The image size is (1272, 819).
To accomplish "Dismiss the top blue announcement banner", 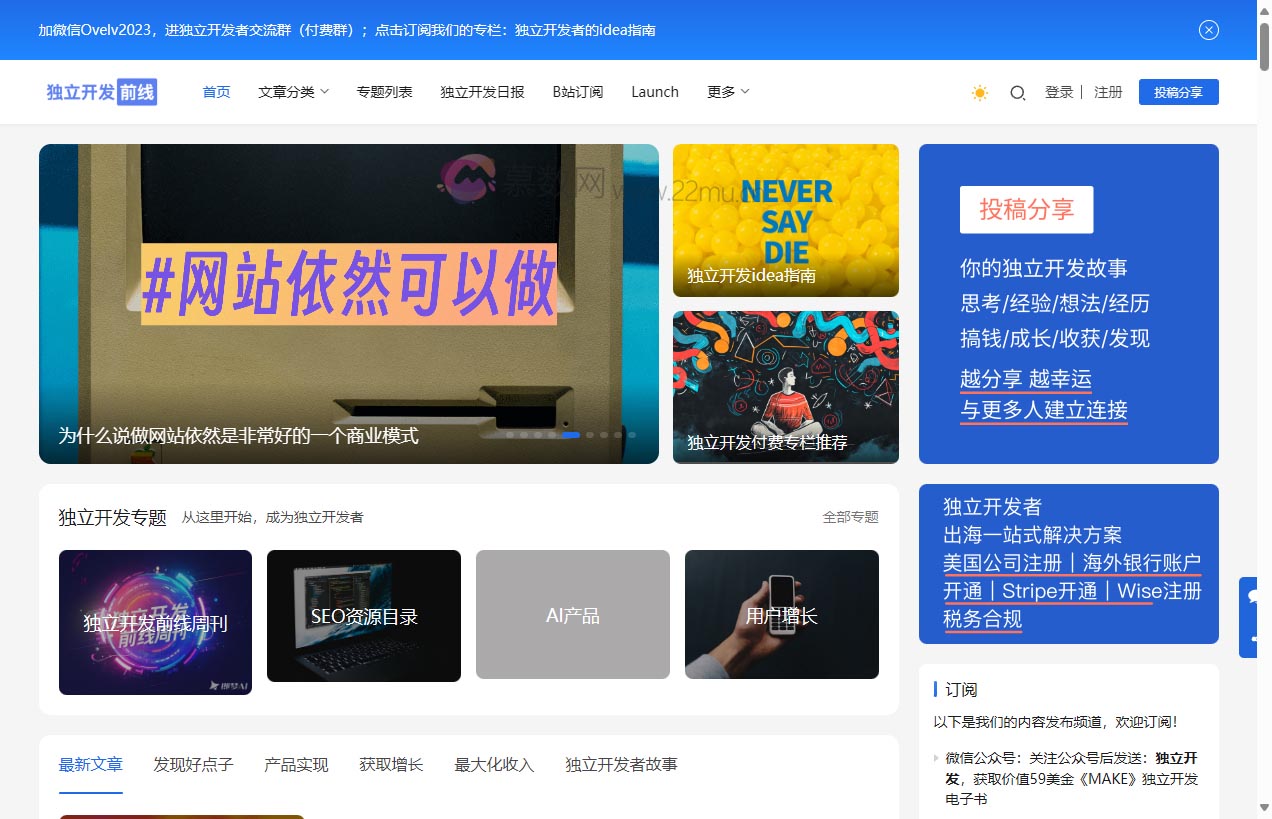I will tap(1209, 30).
